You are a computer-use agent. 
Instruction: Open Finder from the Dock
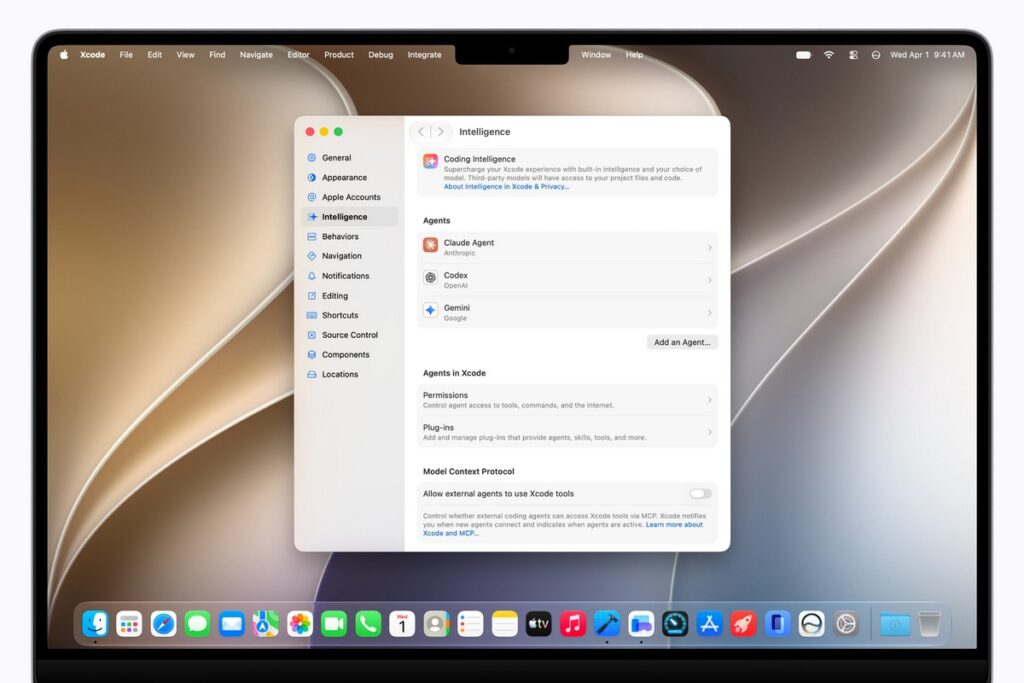point(95,624)
